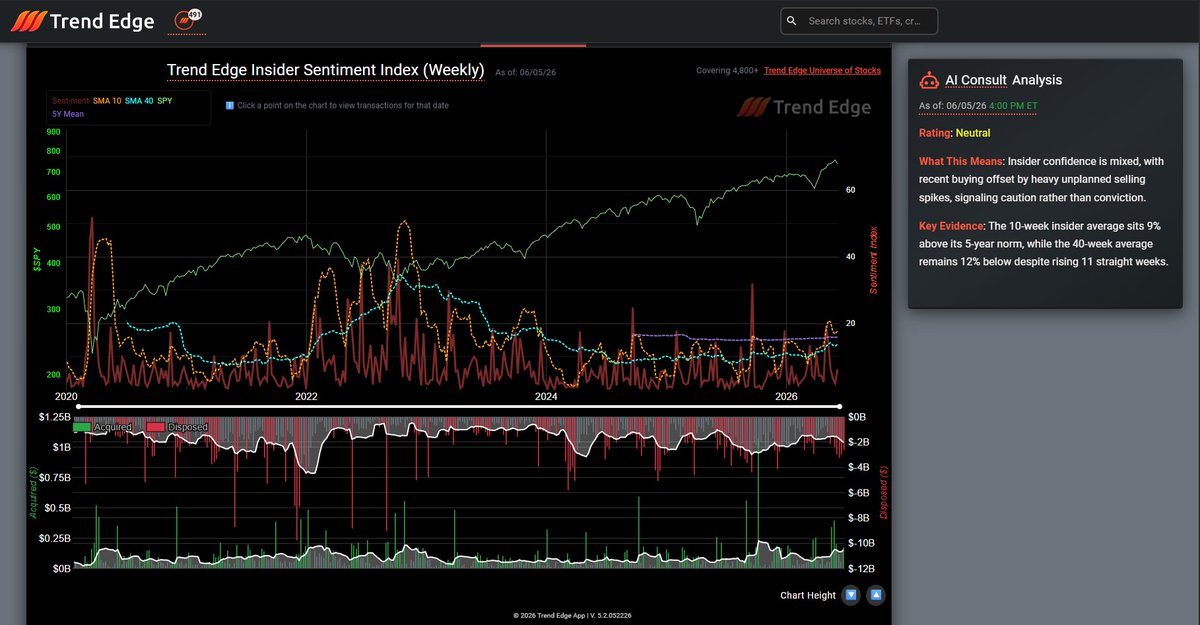Toggle the Acquired legend label
The width and height of the screenshot is (1200, 625).
(x=114, y=427)
